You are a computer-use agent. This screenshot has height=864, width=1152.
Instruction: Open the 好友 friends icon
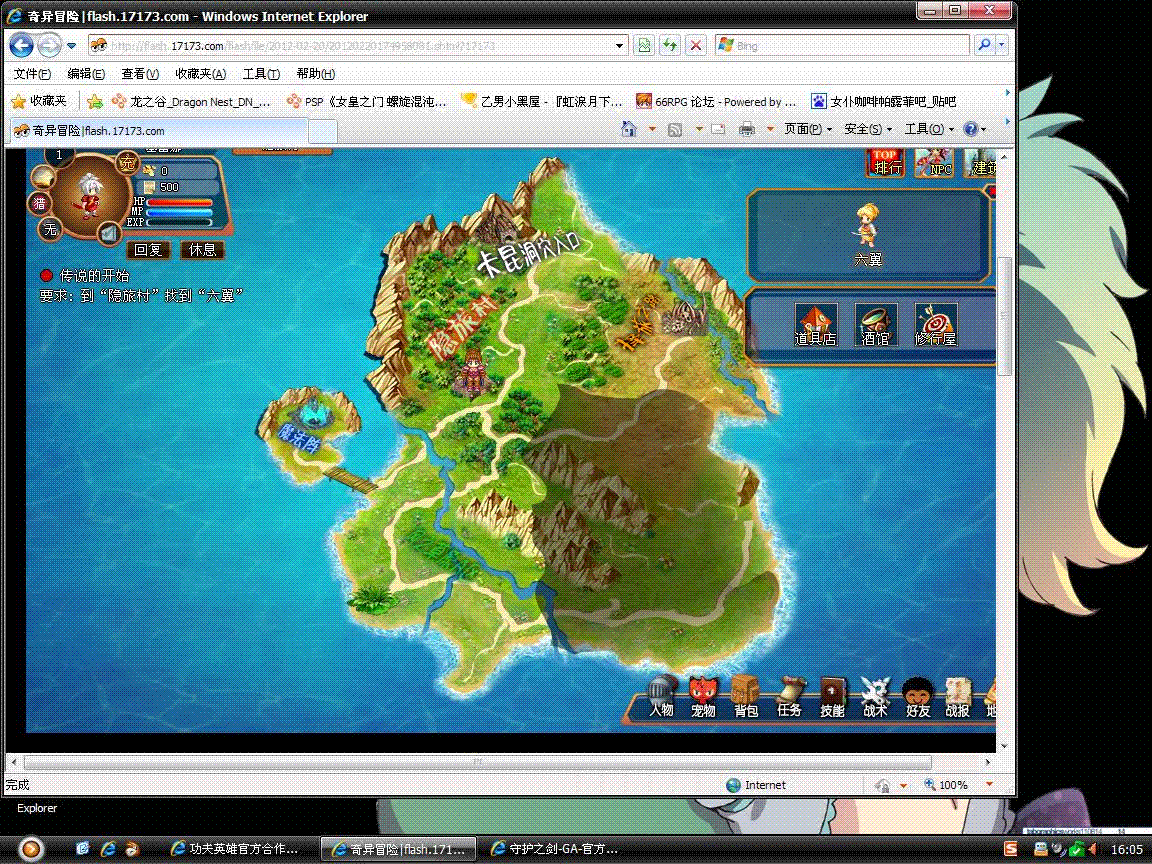[x=918, y=697]
